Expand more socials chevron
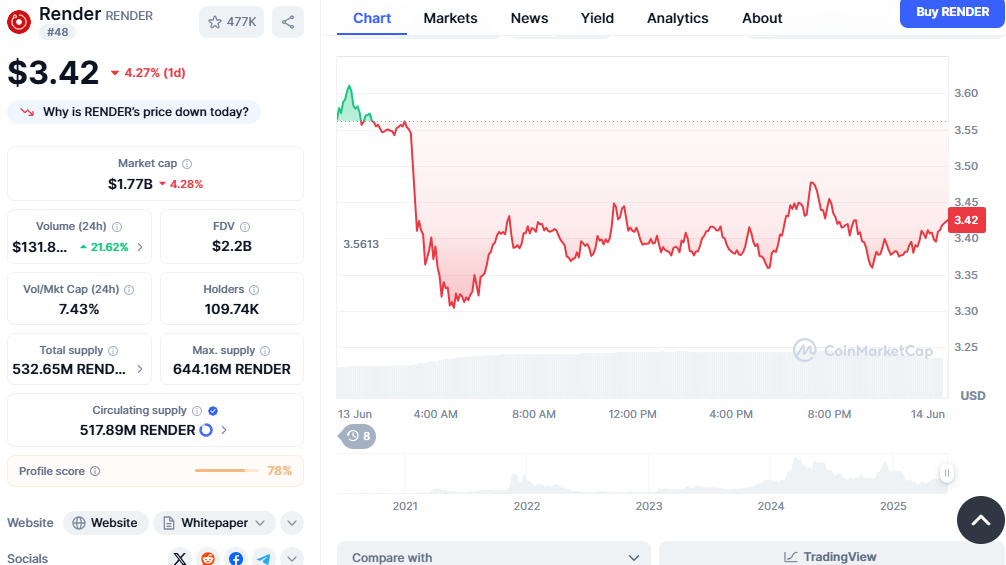This screenshot has height=565, width=1006. click(x=292, y=558)
